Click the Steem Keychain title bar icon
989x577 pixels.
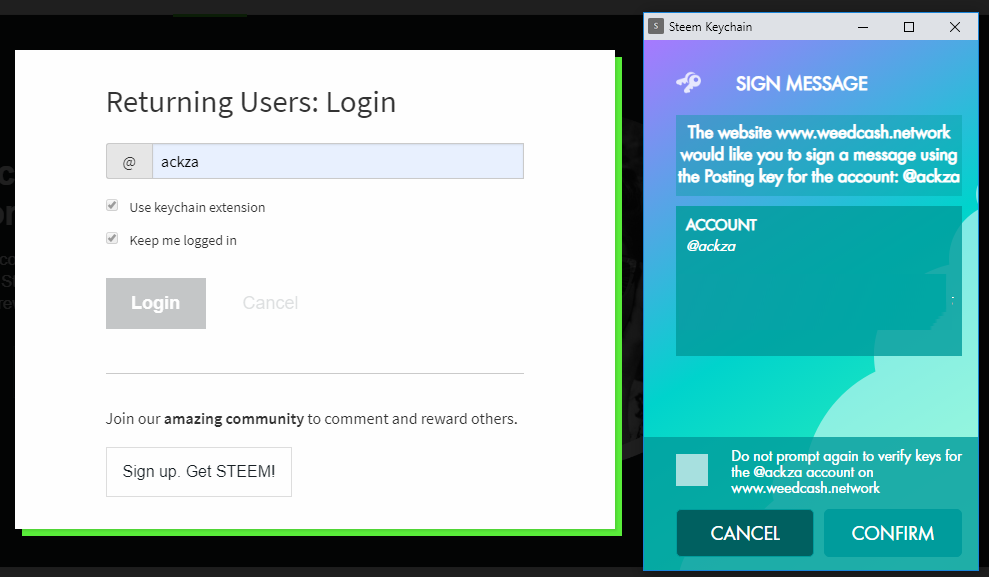(656, 26)
